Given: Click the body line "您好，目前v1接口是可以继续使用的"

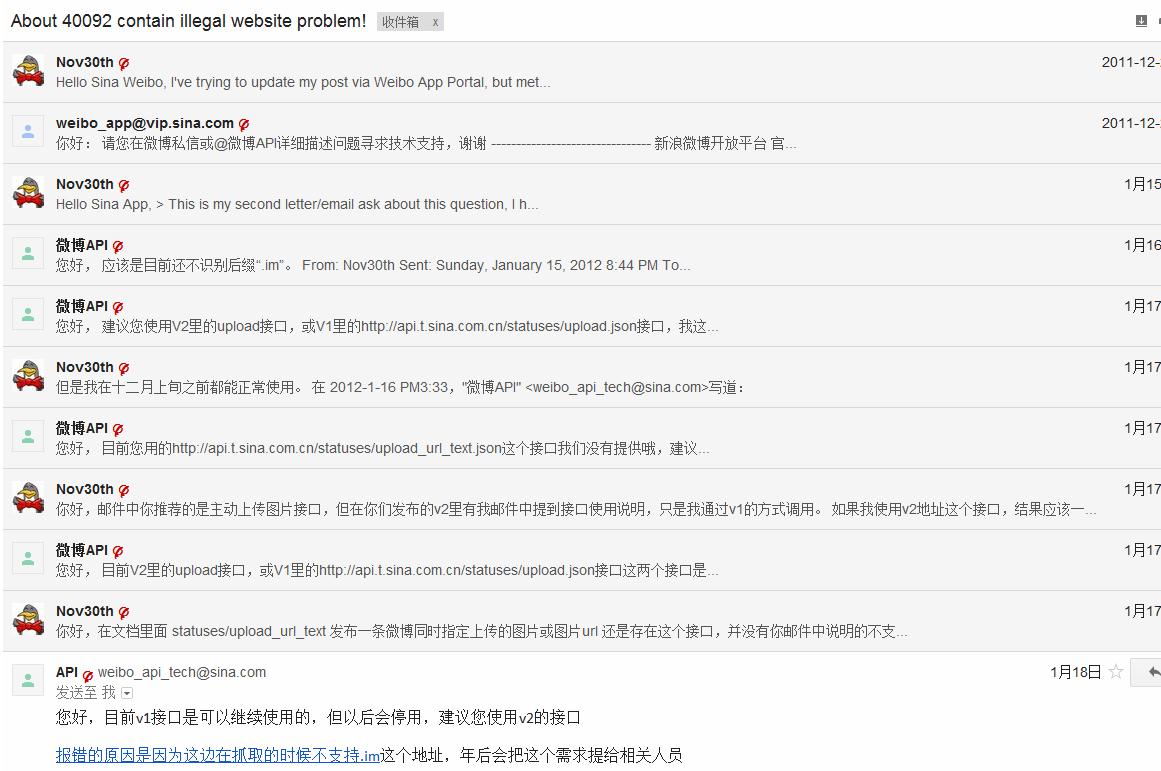Looking at the screenshot, I should tap(318, 718).
